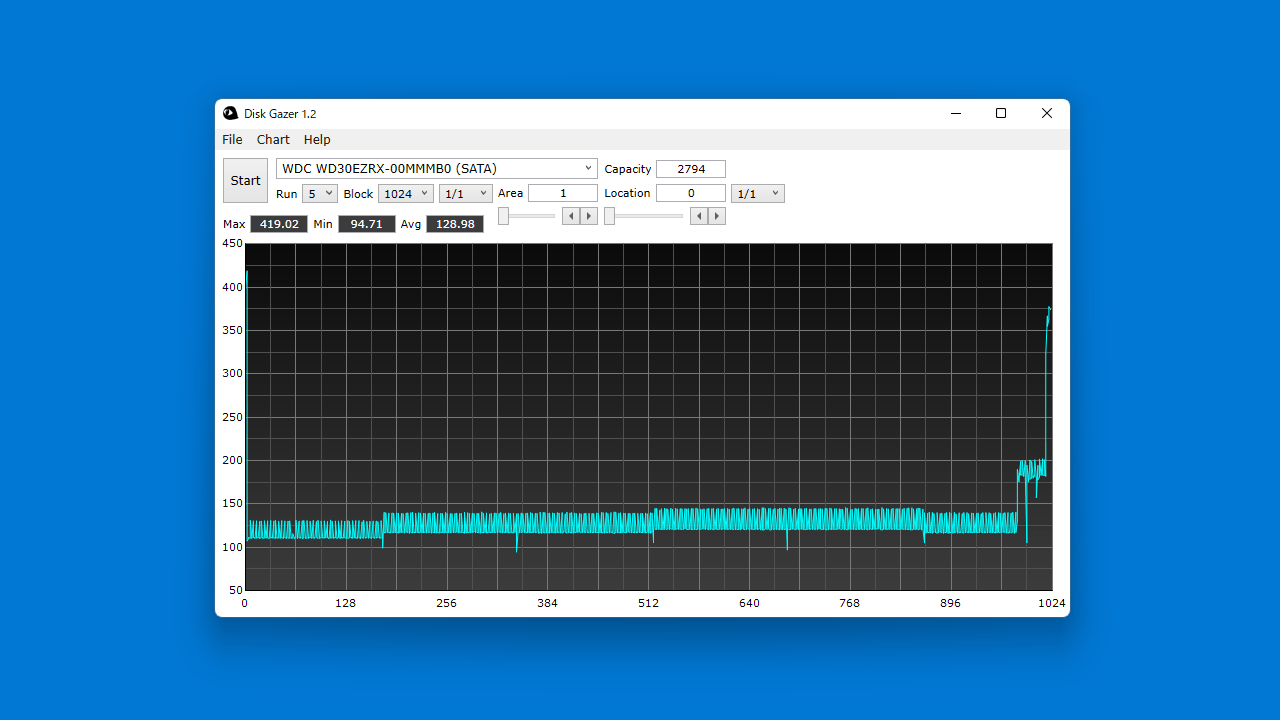
Task: Open the 1/1 dropdown beside Block size
Action: point(466,194)
